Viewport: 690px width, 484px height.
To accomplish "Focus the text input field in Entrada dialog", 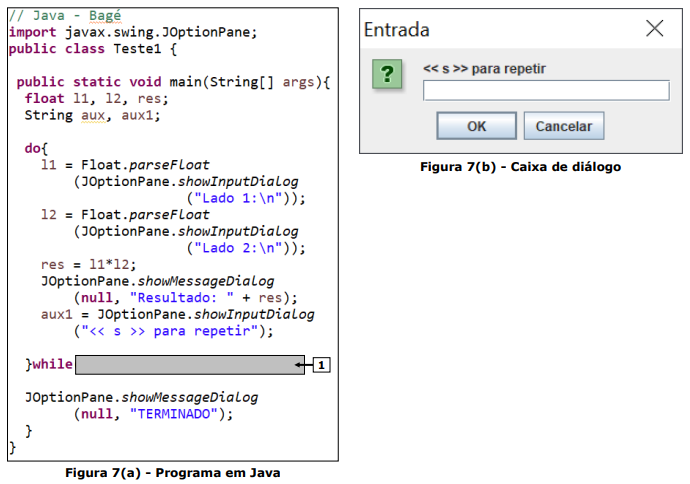I will (545, 91).
